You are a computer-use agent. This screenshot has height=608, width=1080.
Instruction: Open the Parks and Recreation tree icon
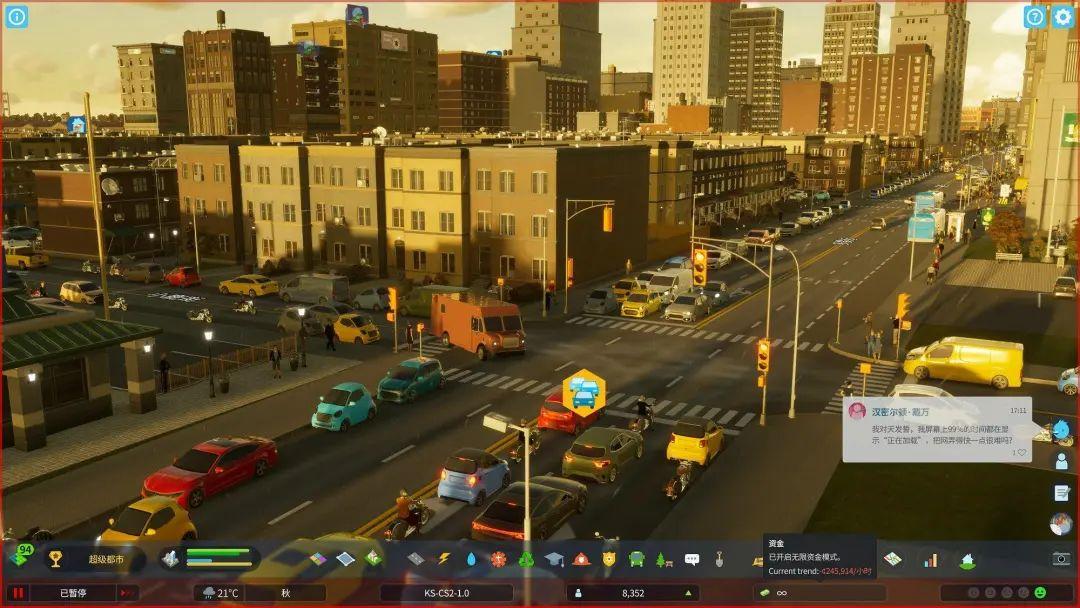[664, 559]
